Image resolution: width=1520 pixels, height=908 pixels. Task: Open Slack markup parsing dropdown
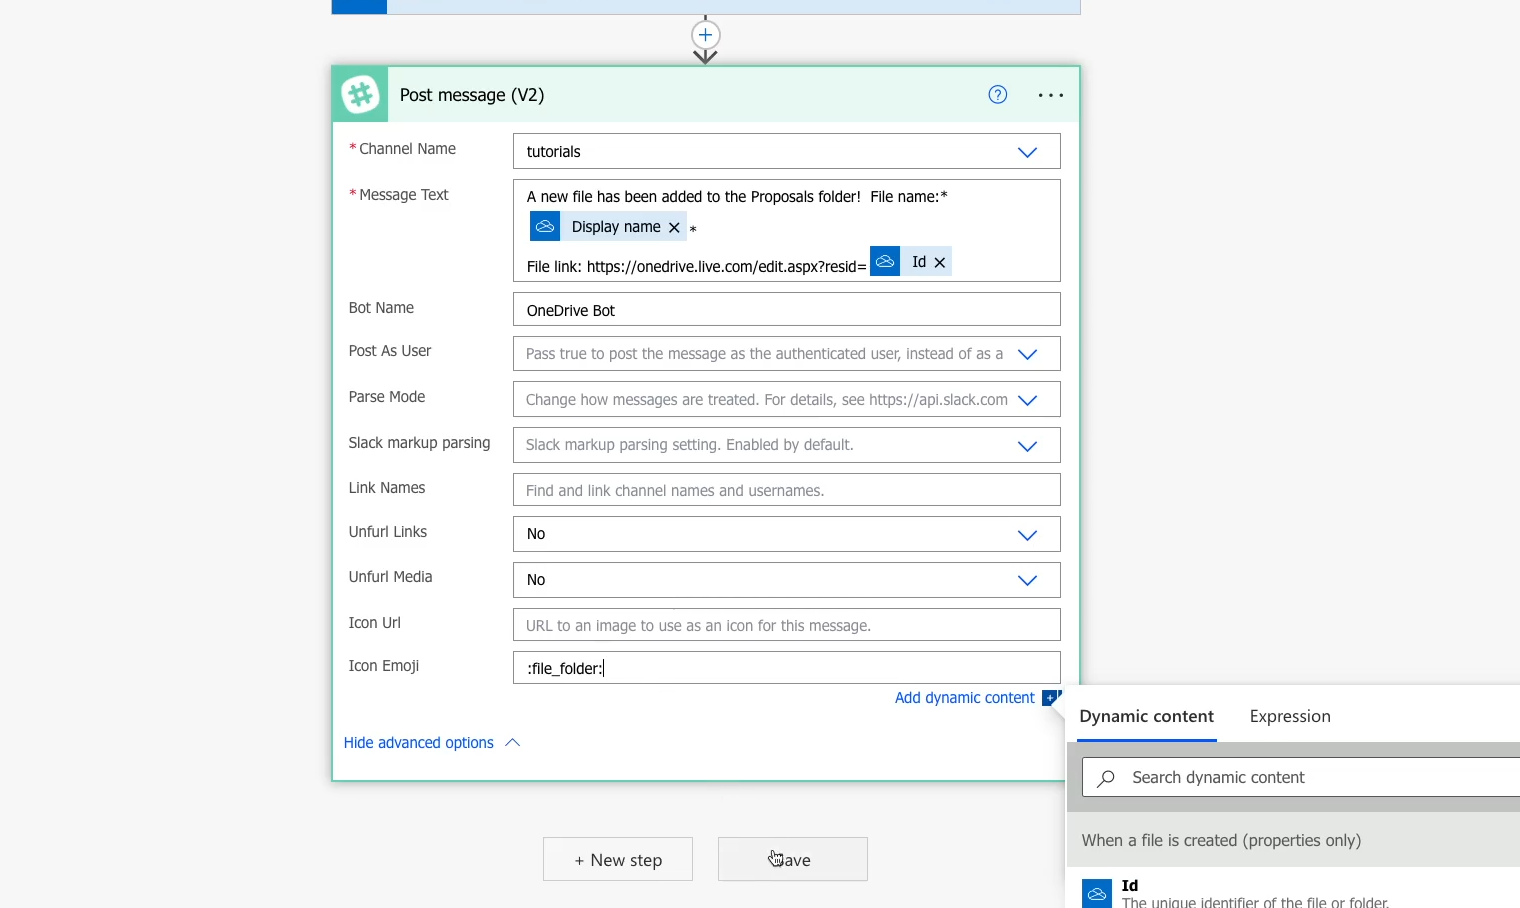point(1027,446)
